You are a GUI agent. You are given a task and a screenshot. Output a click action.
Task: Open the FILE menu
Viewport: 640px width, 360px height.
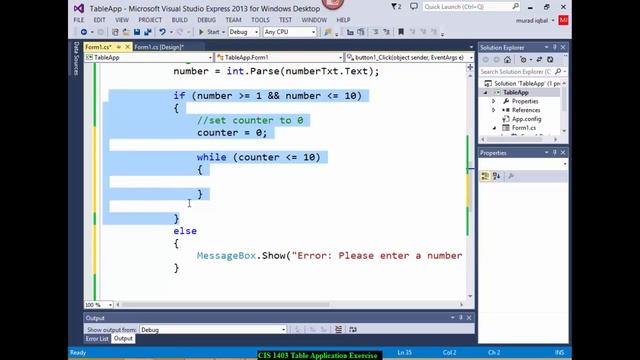[79, 20]
